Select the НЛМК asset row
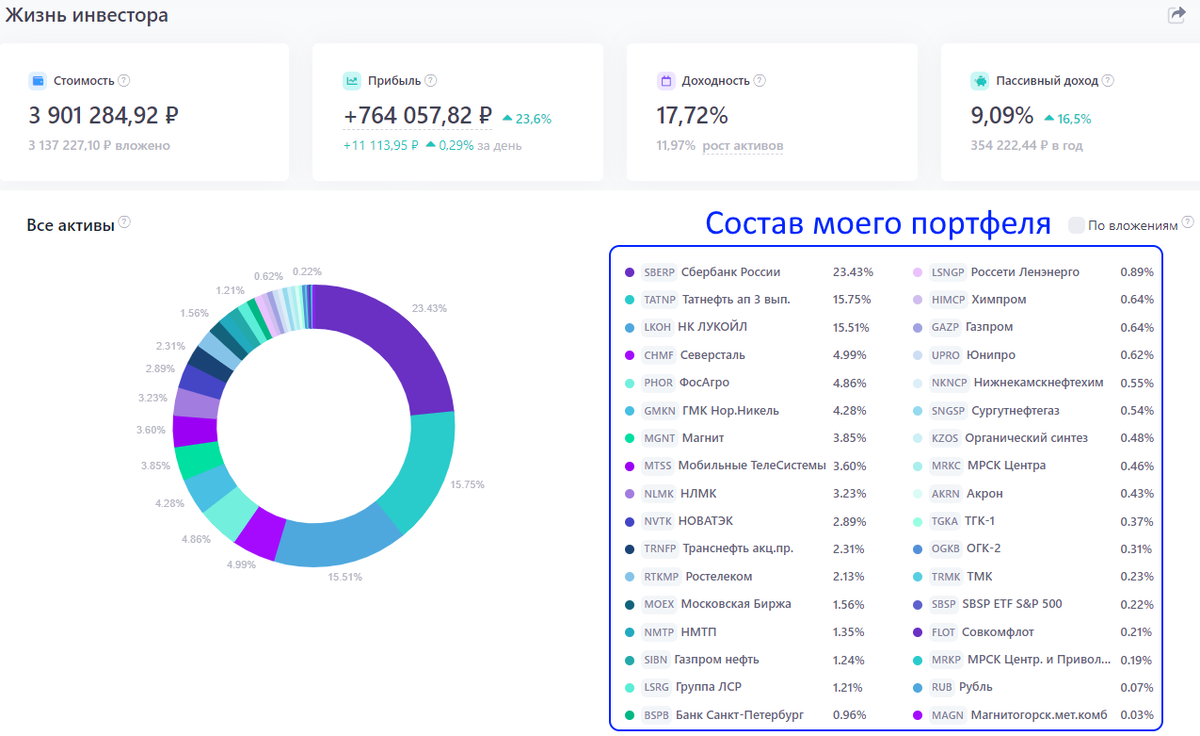The width and height of the screenshot is (1200, 736). [748, 493]
